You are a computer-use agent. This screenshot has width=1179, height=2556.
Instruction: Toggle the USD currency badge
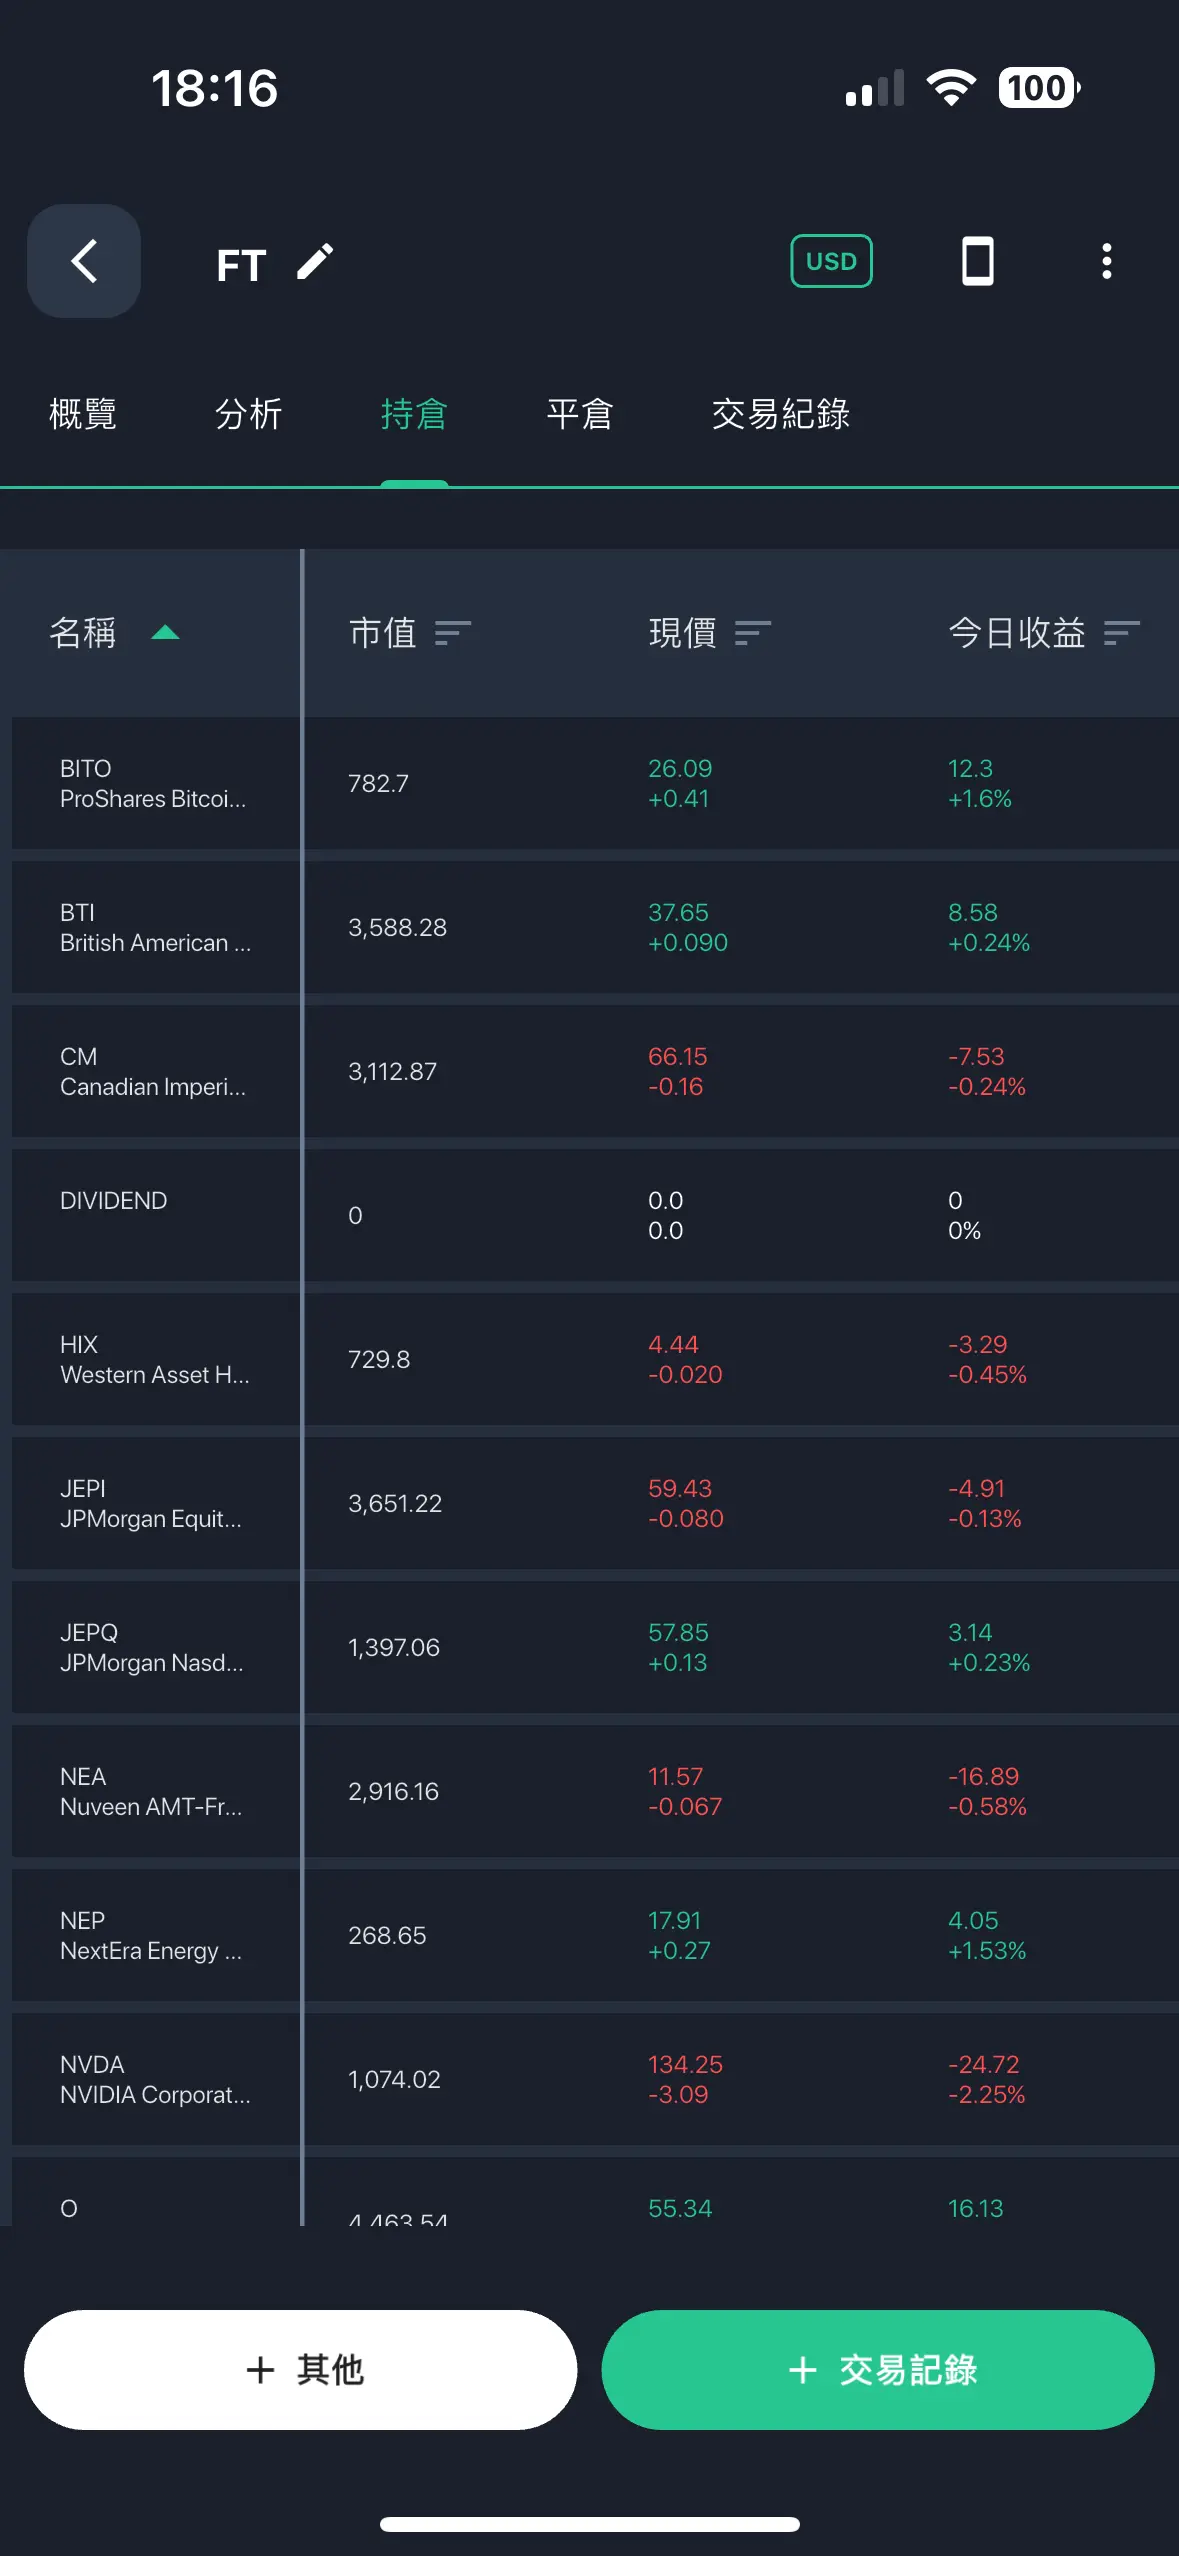pyautogui.click(x=831, y=261)
